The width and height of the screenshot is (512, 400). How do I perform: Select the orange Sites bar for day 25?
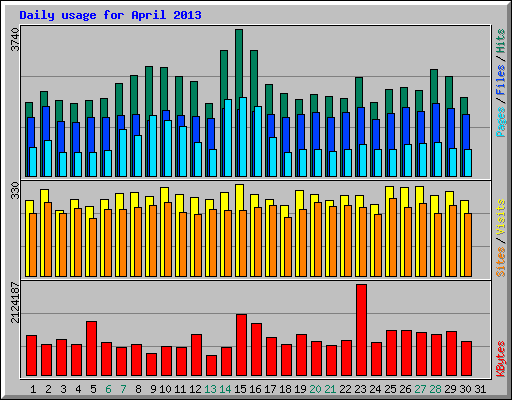393,238
